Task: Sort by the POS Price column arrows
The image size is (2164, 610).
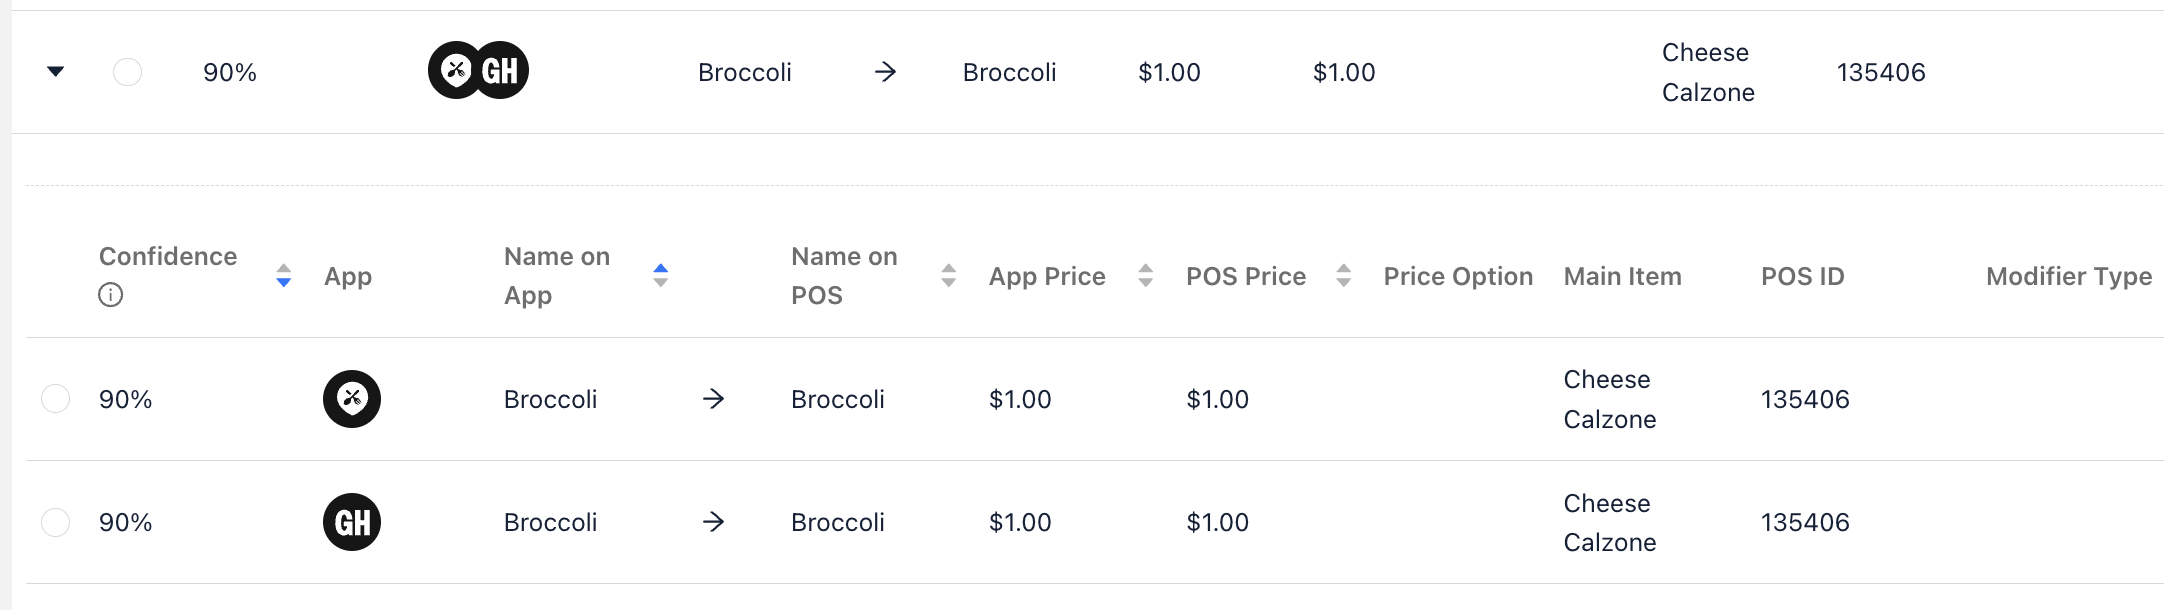Action: (1344, 276)
